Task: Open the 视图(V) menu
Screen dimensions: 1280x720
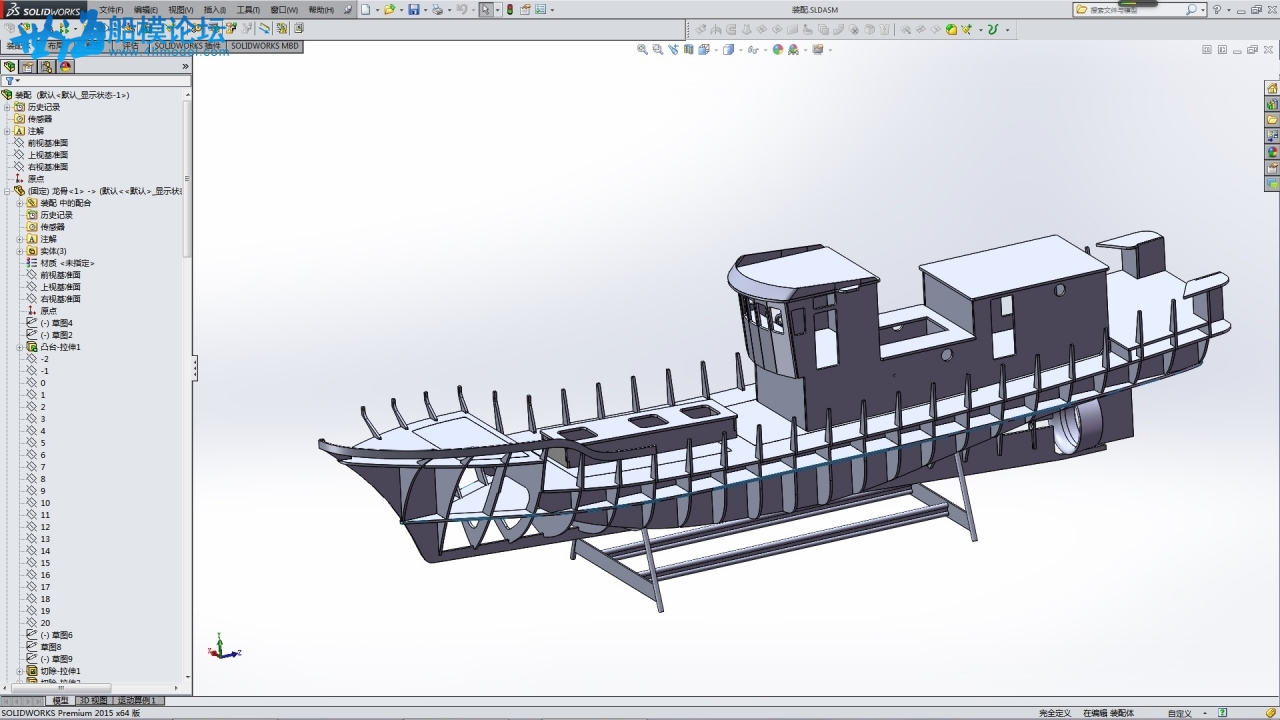Action: click(181, 10)
